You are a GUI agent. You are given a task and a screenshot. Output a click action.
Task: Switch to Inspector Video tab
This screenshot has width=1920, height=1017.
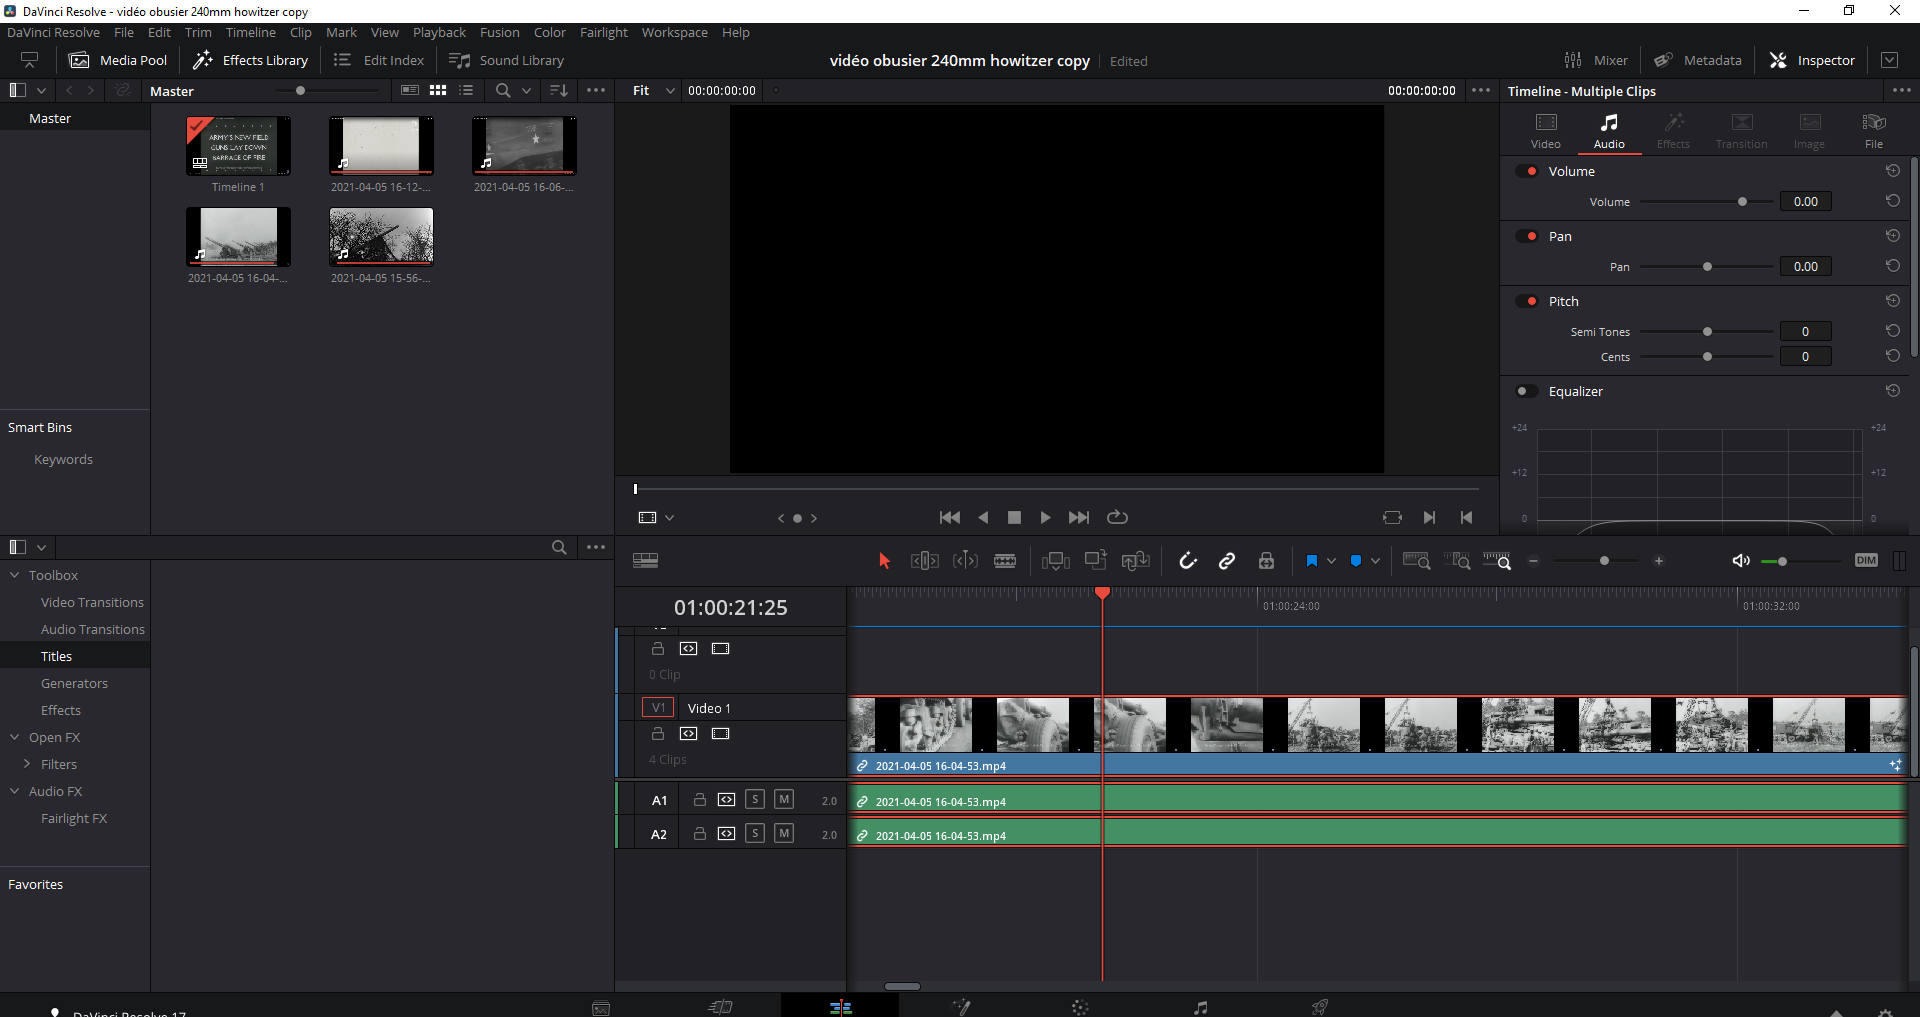[1545, 131]
